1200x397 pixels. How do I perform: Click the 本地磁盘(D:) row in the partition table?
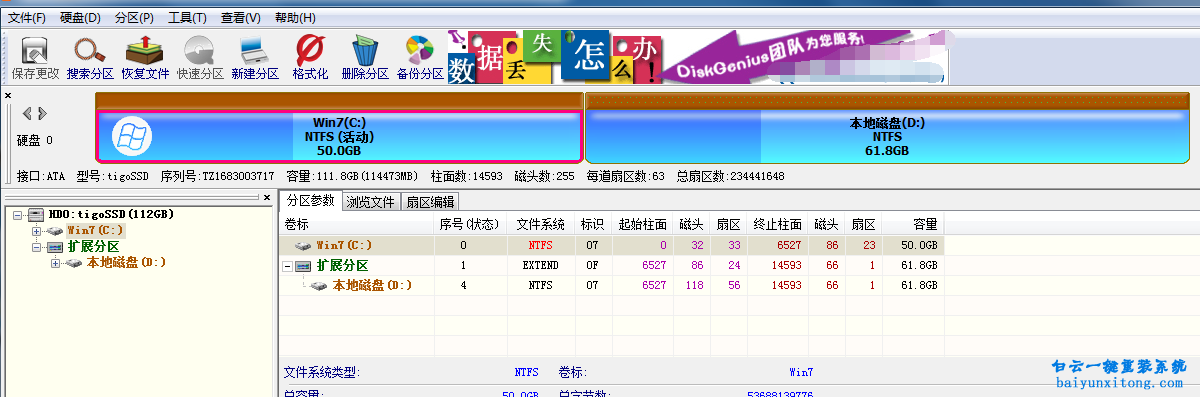point(611,286)
